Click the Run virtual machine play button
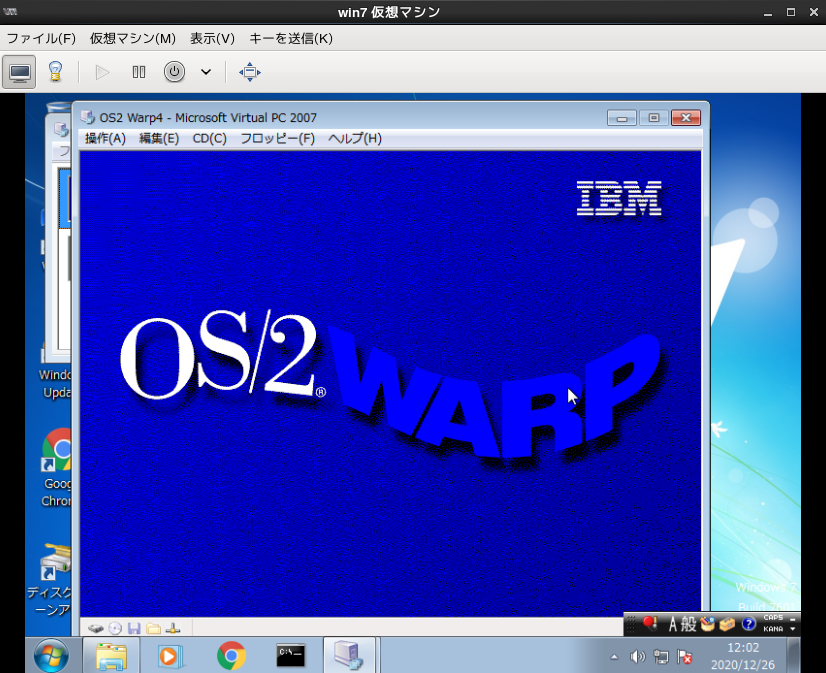This screenshot has width=826, height=673. pos(102,72)
